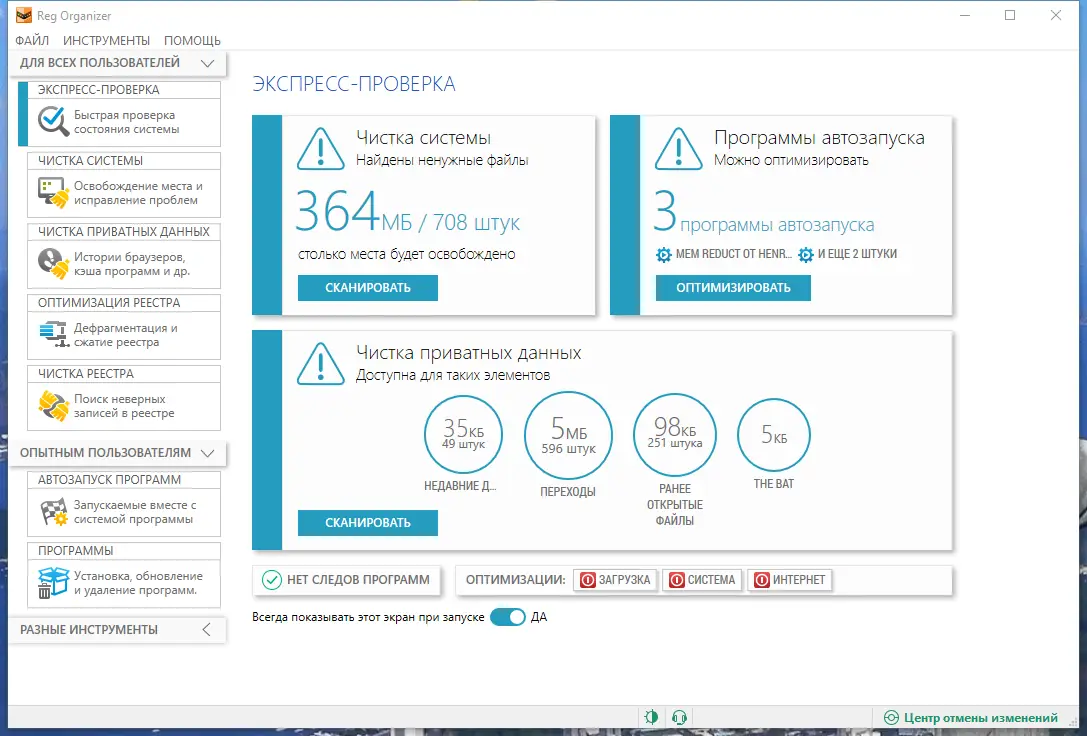This screenshot has width=1087, height=736.
Task: Click Запускаемые вместе с системой программы text
Action: (135, 512)
